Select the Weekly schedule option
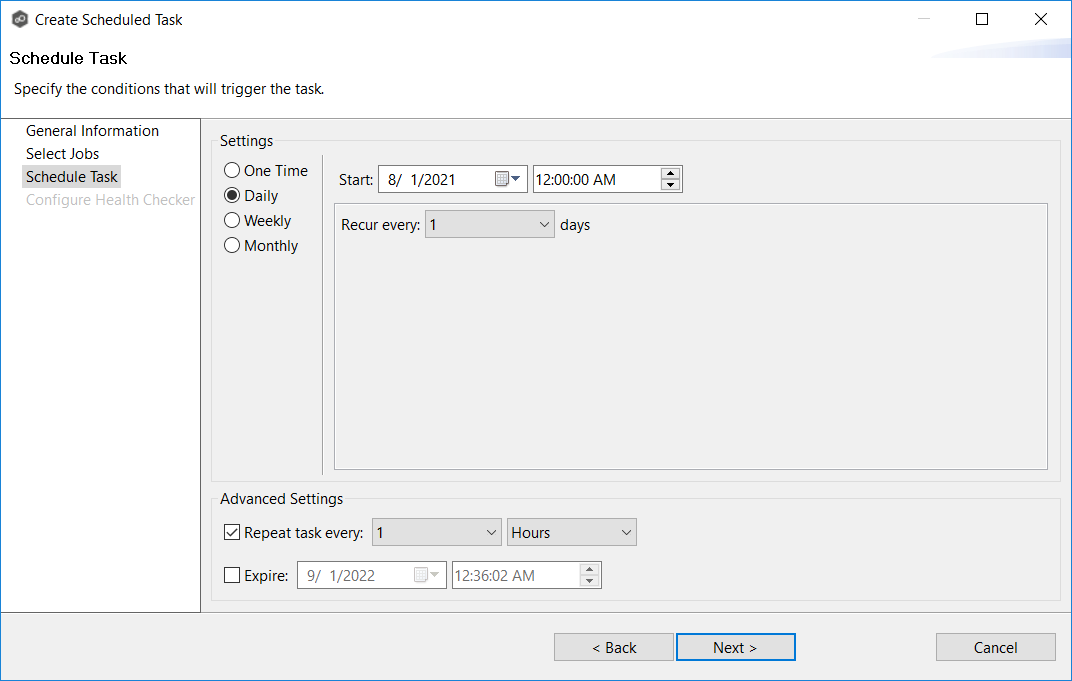 [232, 220]
